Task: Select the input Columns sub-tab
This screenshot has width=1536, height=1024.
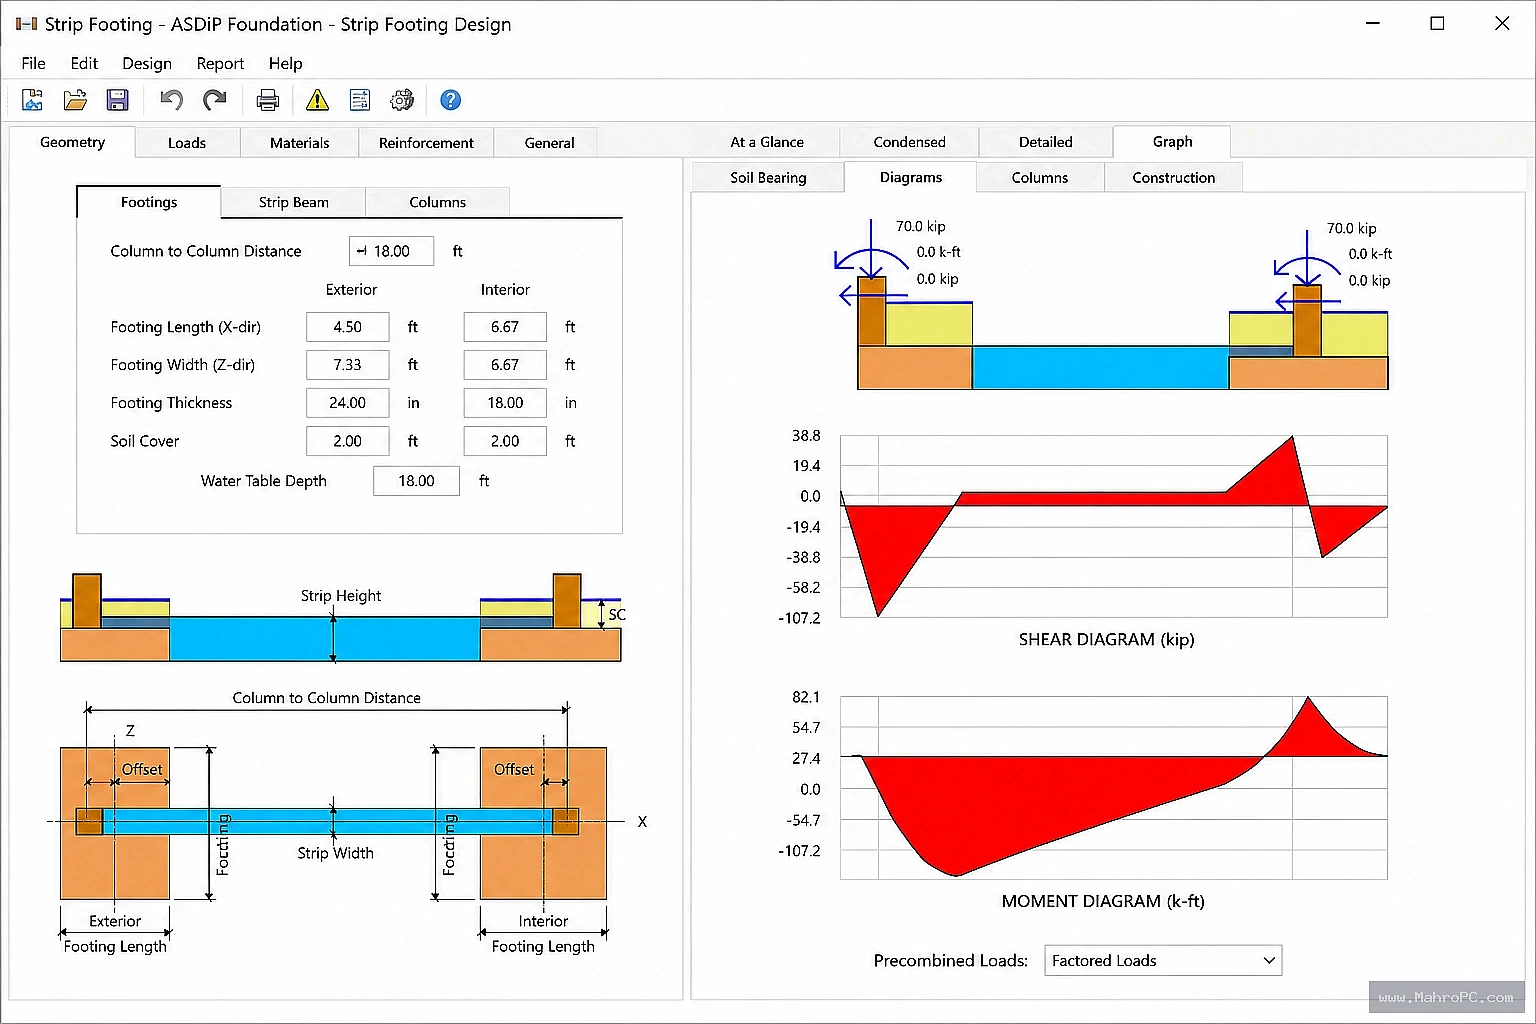Action: (x=438, y=202)
